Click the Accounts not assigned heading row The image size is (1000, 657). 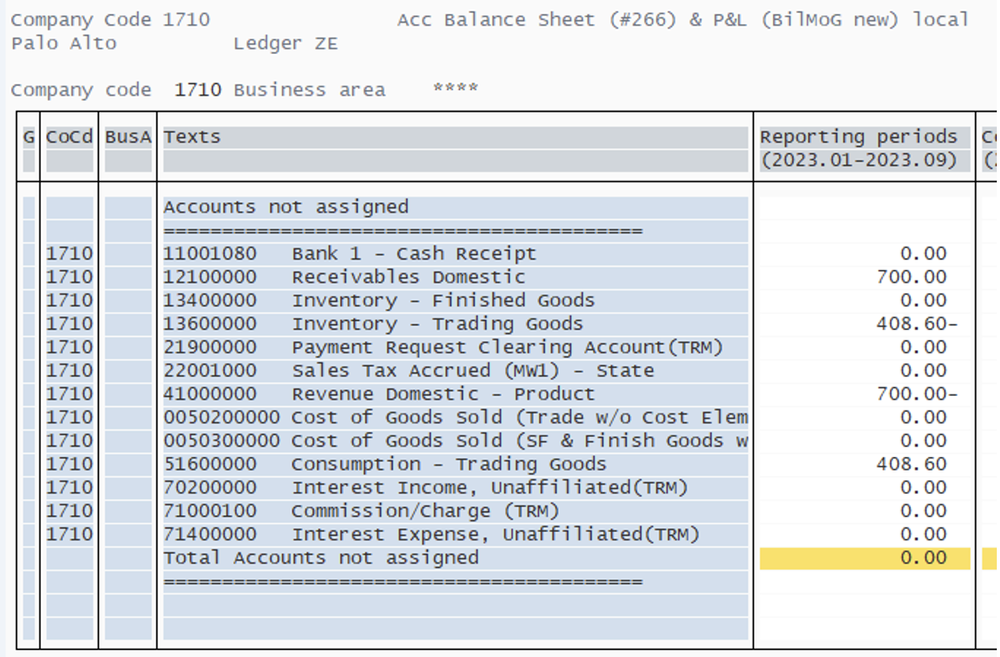tap(290, 207)
